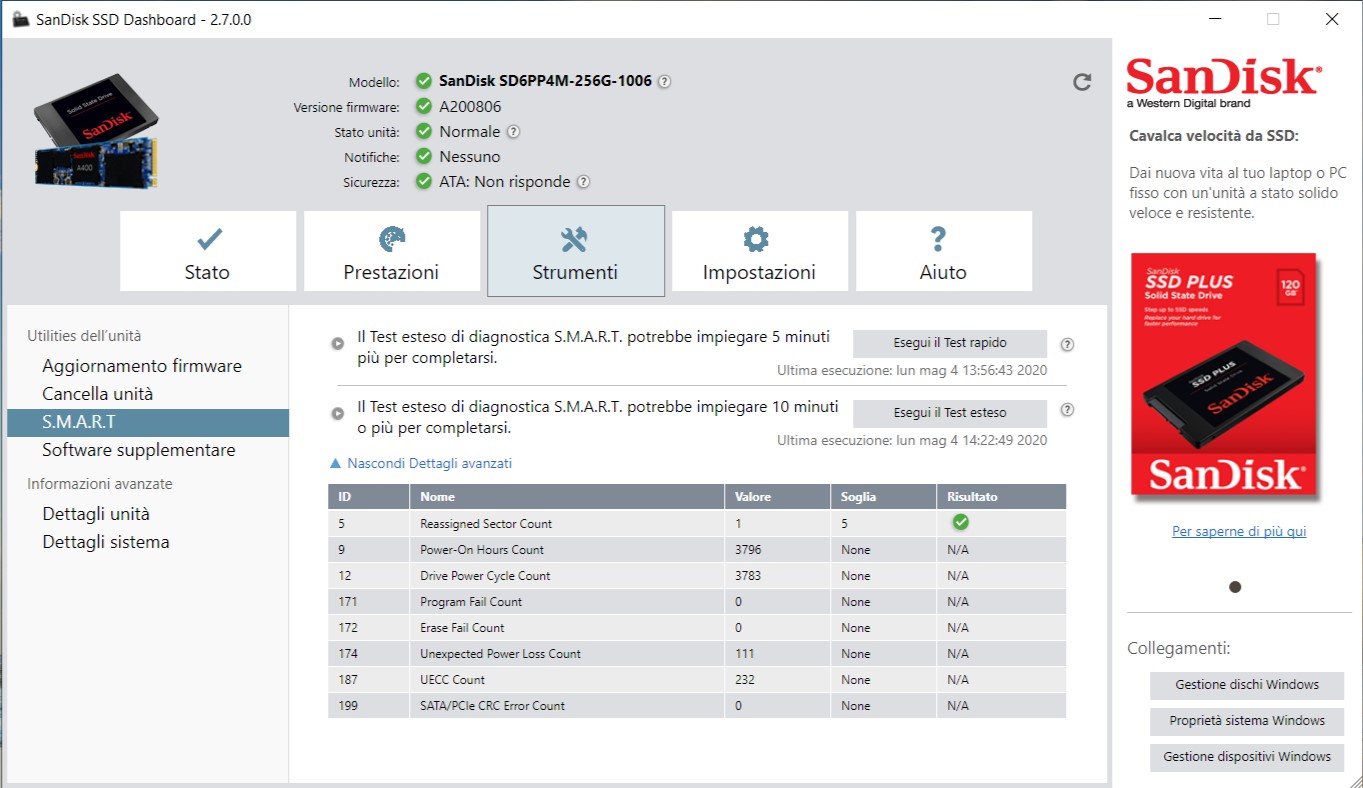Click quick test's Ultima esecuzione 13:56:43 text

pos(912,370)
